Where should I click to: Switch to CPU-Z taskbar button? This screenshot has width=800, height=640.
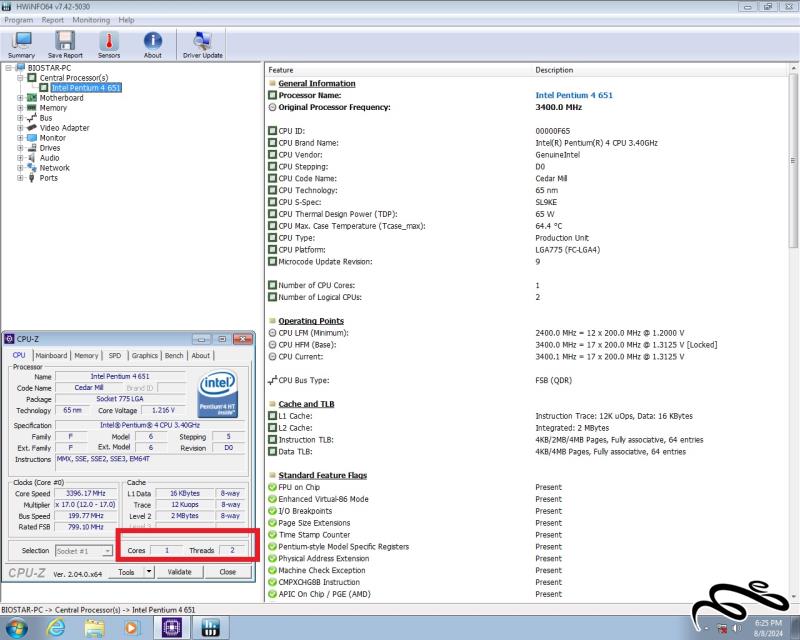click(172, 628)
